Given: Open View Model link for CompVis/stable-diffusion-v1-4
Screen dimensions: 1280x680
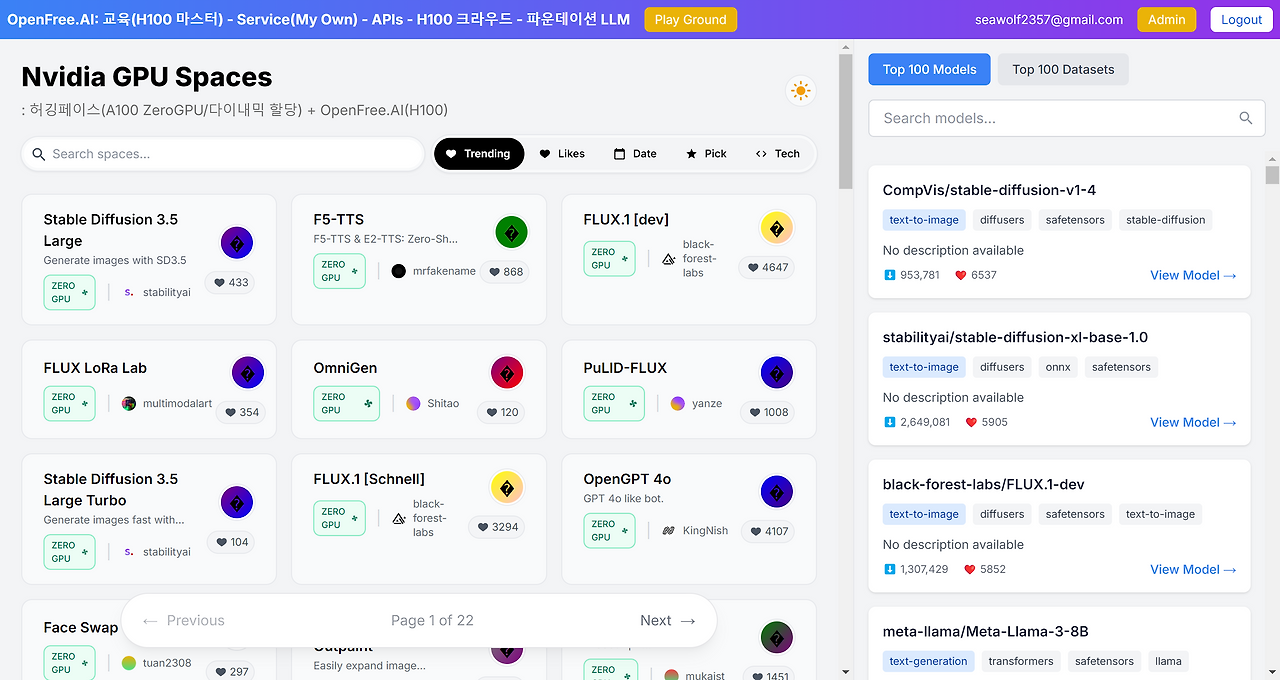Looking at the screenshot, I should (1193, 275).
